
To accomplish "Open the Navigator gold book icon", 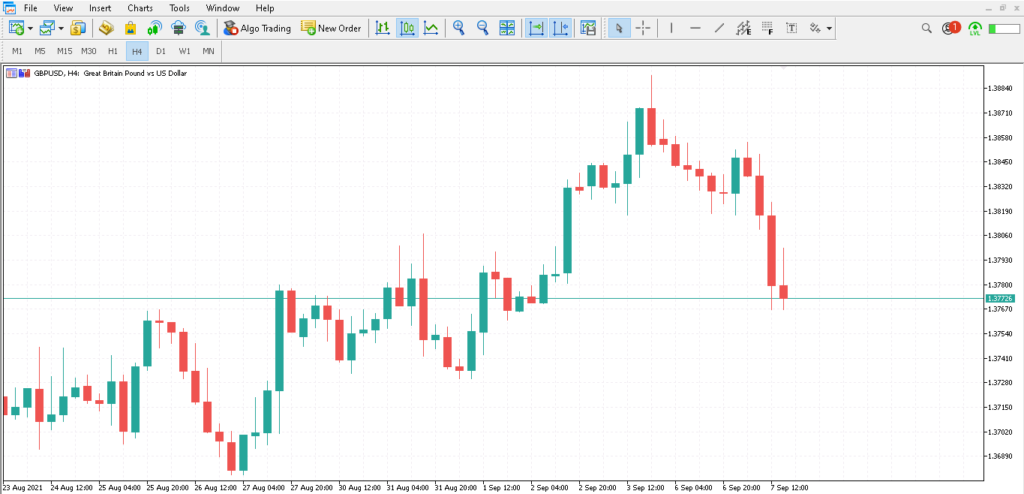I will [x=106, y=28].
